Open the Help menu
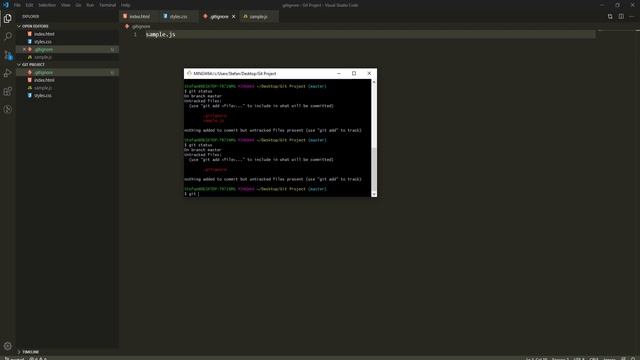The image size is (640, 360). [x=125, y=5]
